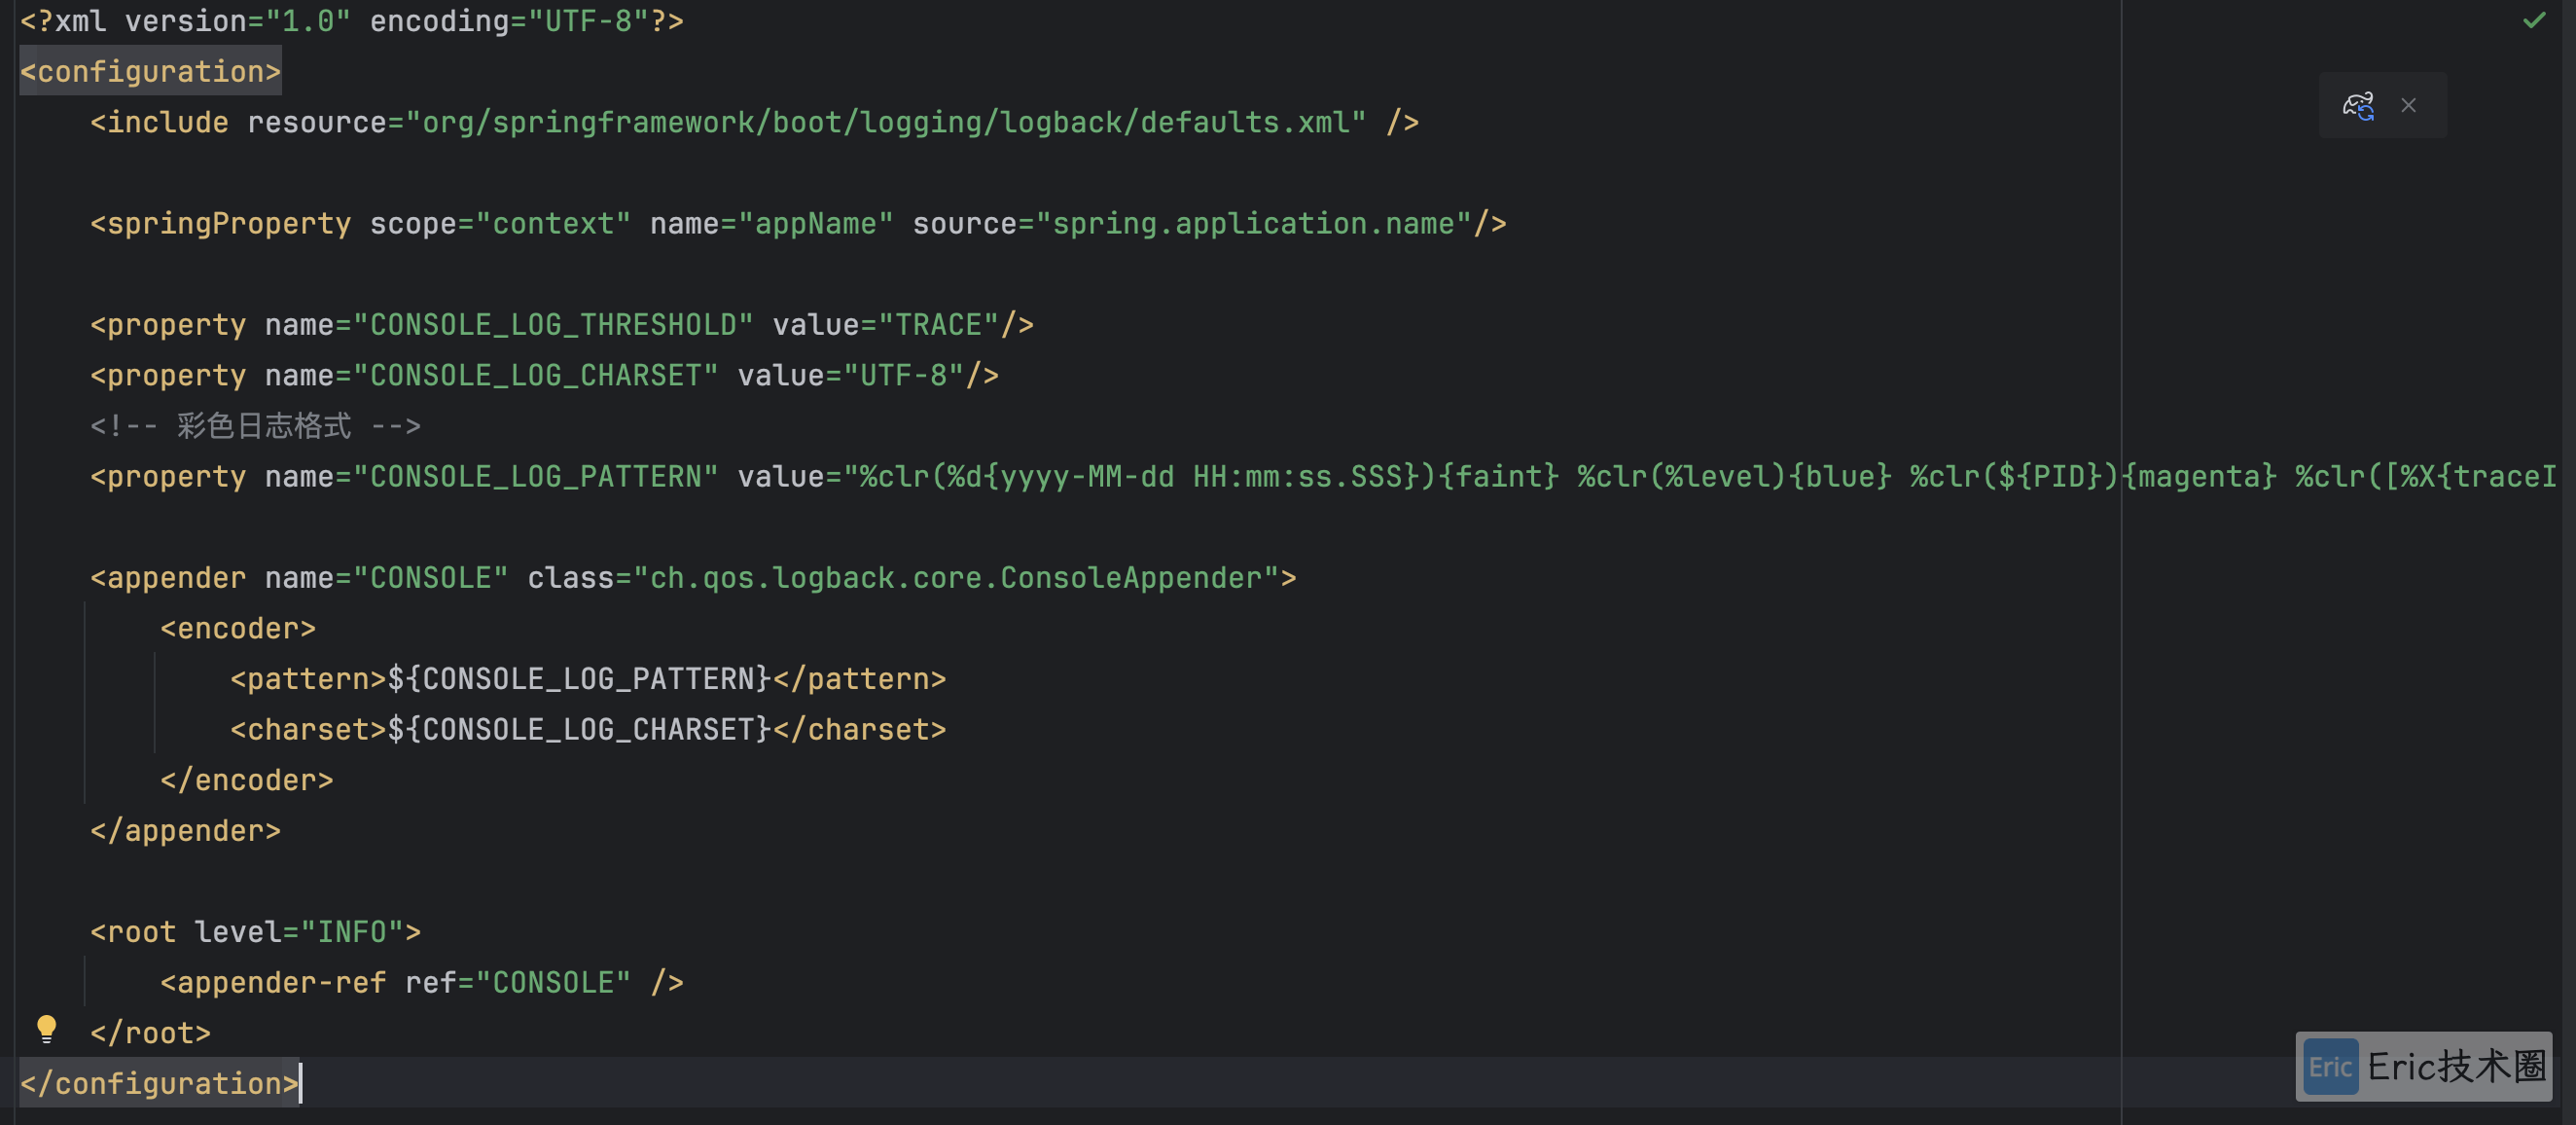Click the ConsoleAppender class name string

point(956,578)
